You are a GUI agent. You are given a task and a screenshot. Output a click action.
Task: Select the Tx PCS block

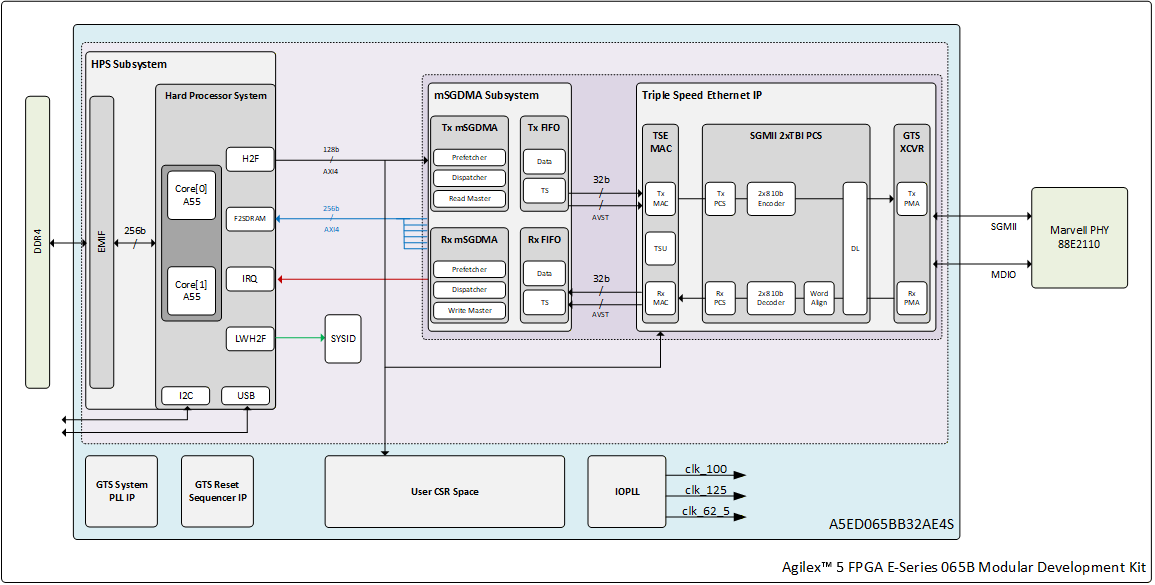tap(720, 199)
